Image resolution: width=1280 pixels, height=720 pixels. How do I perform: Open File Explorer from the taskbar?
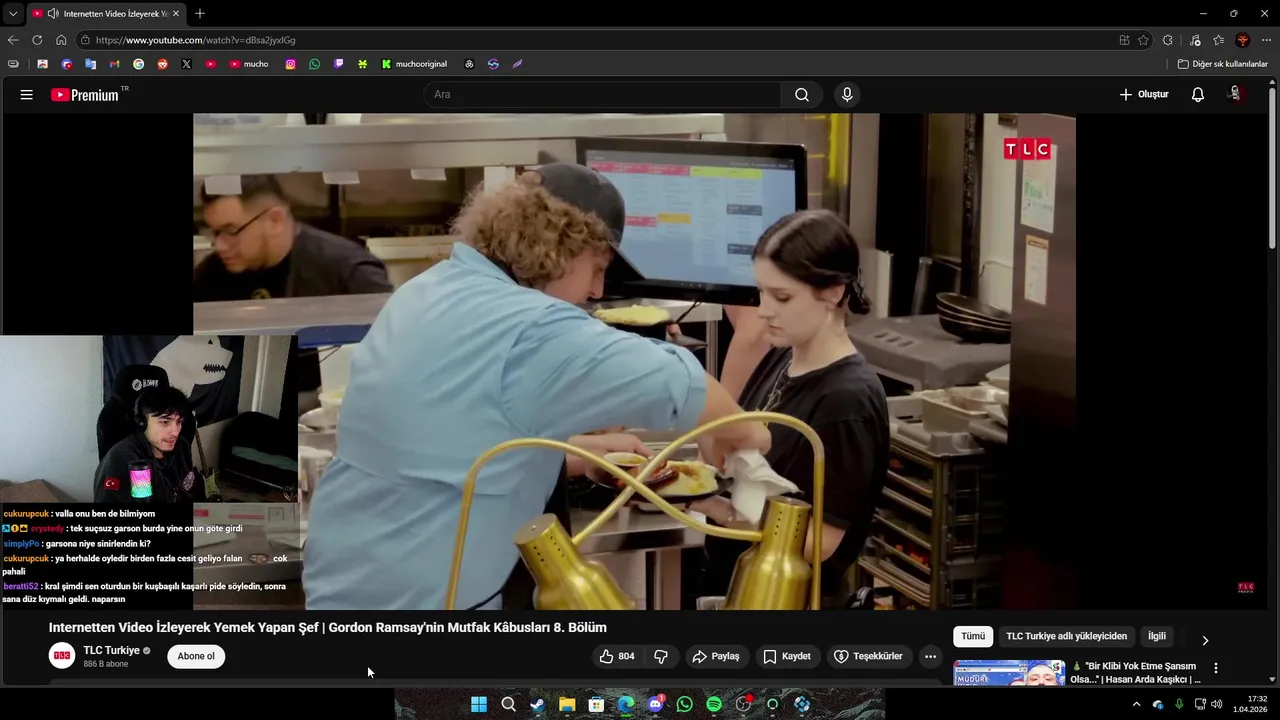(567, 704)
